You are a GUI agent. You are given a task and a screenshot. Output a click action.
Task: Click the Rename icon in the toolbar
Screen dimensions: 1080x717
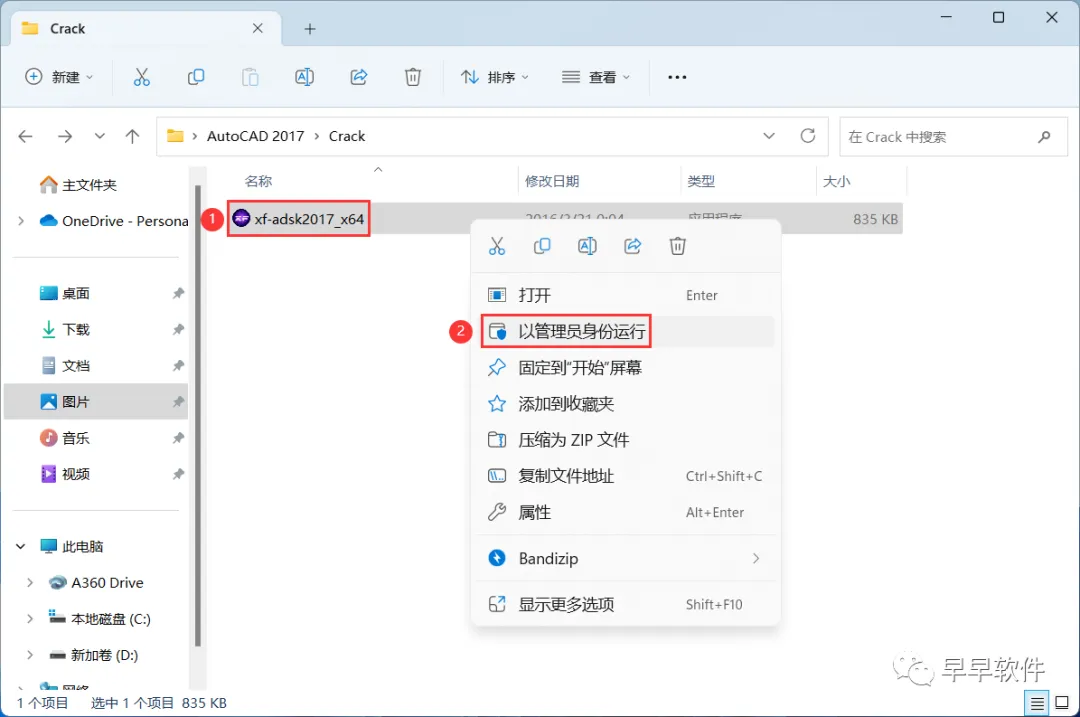coord(304,77)
